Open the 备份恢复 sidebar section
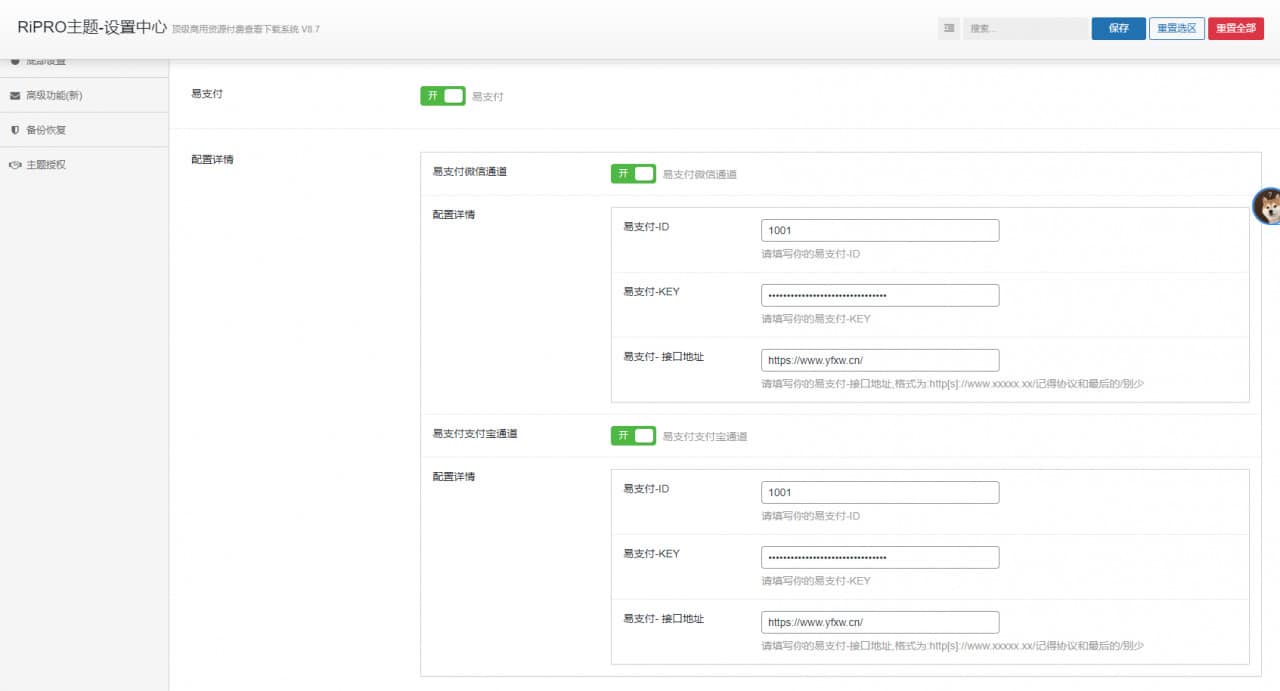This screenshot has height=691, width=1280. coord(46,130)
